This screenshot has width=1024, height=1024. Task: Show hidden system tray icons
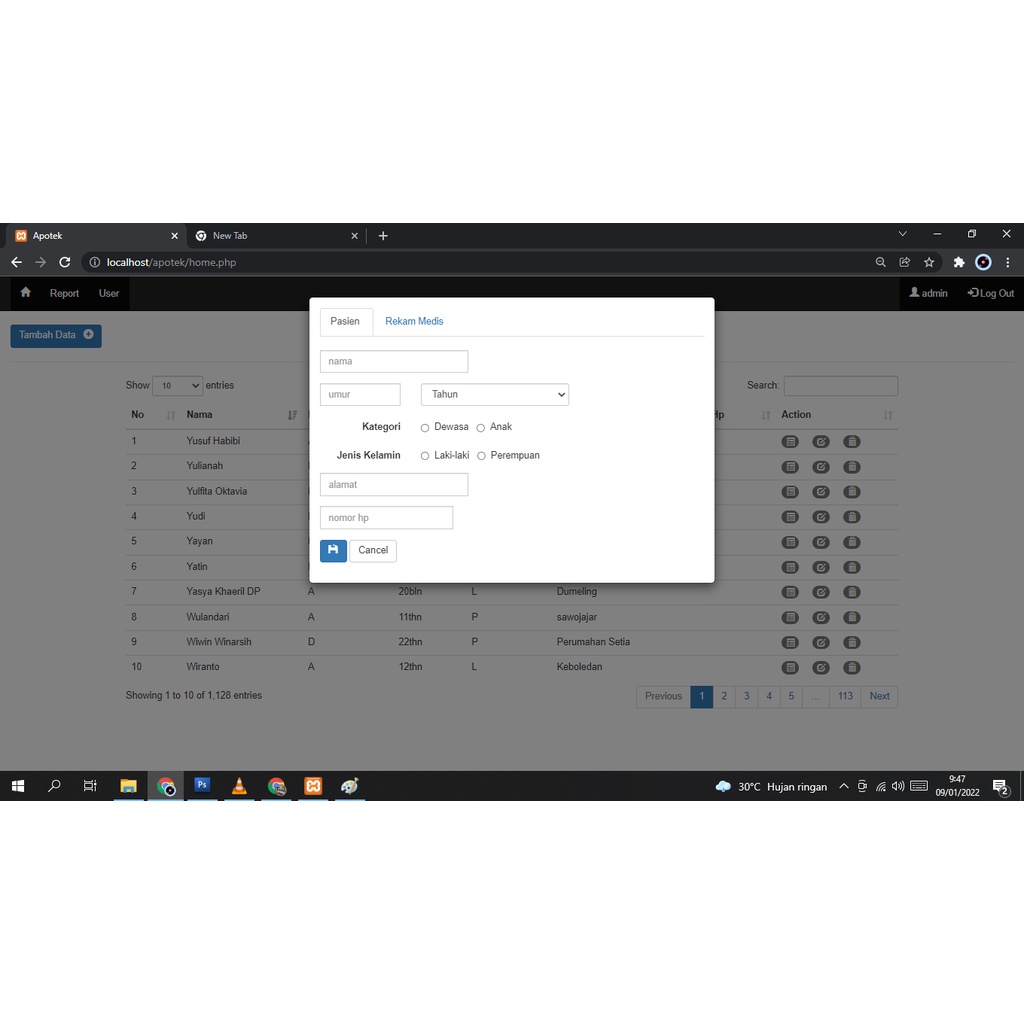[844, 786]
